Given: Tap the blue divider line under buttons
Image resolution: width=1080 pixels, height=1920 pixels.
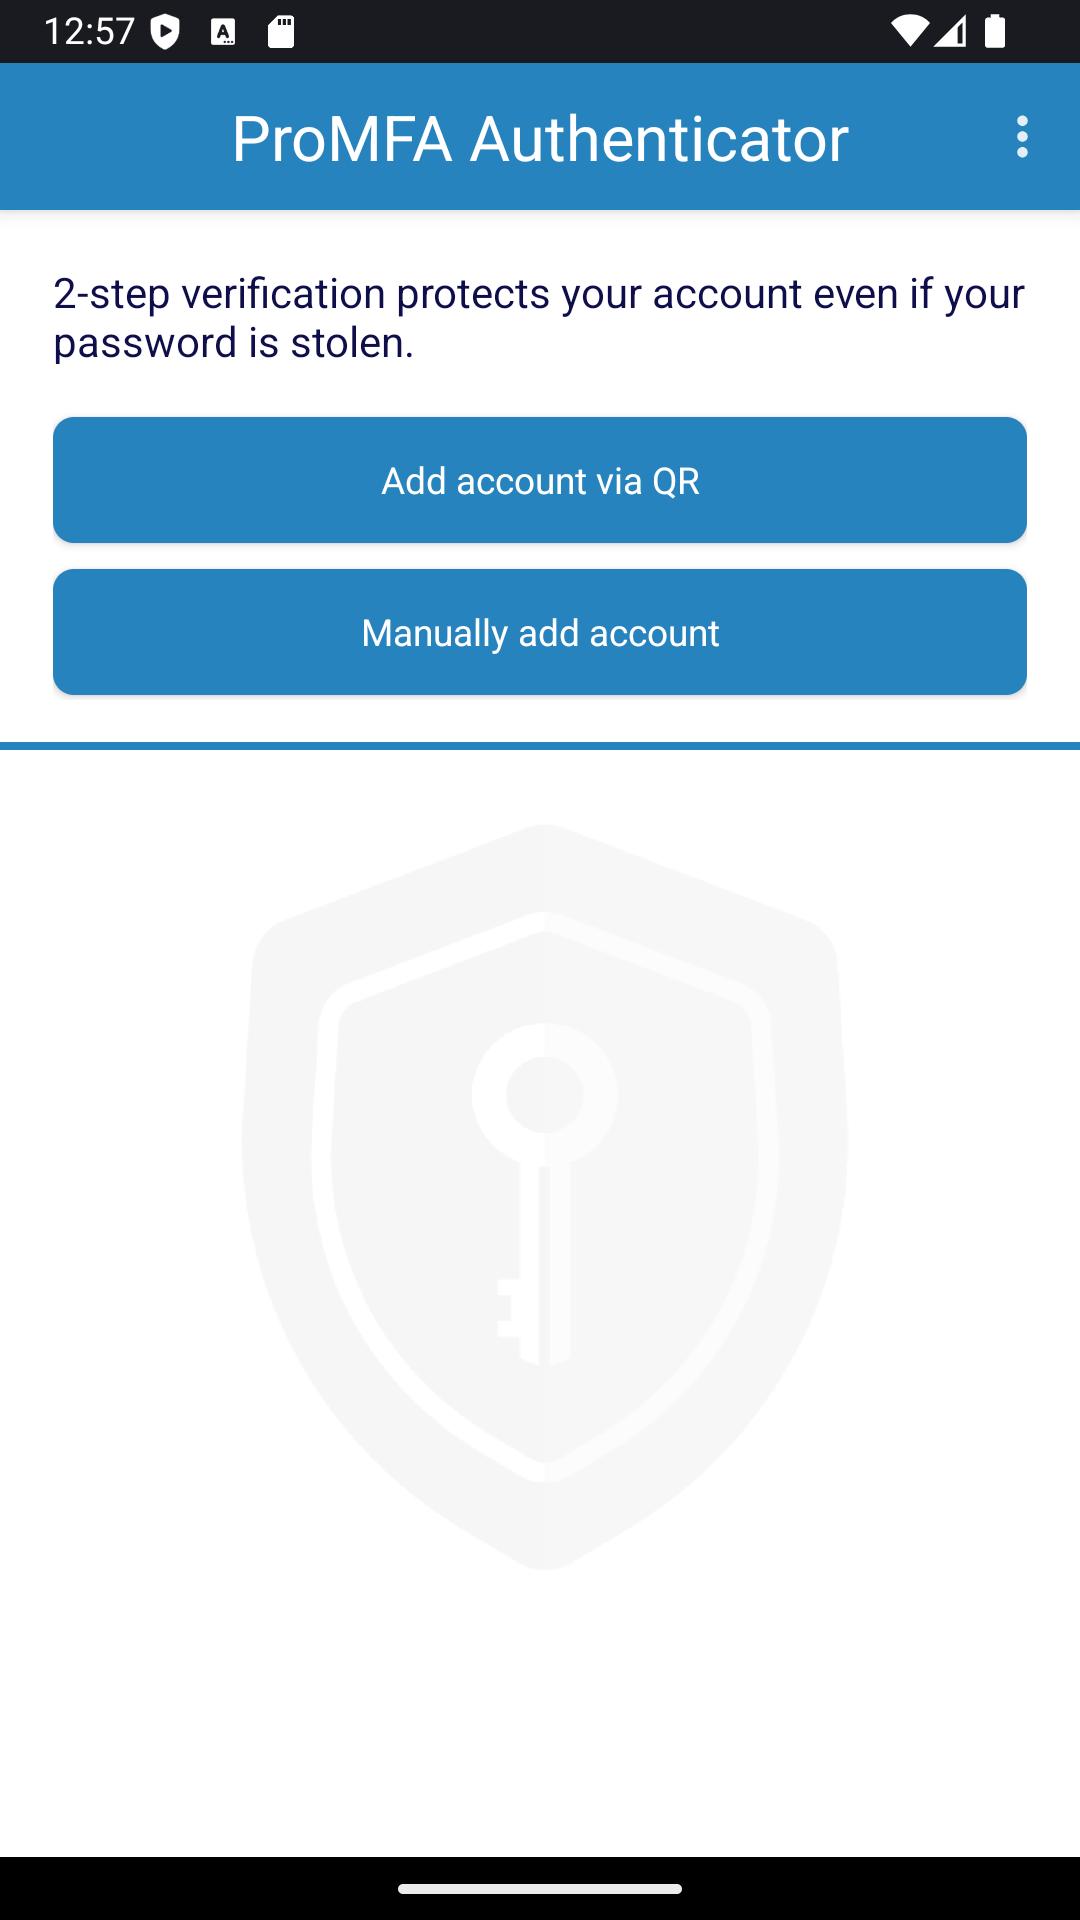Looking at the screenshot, I should (x=540, y=746).
